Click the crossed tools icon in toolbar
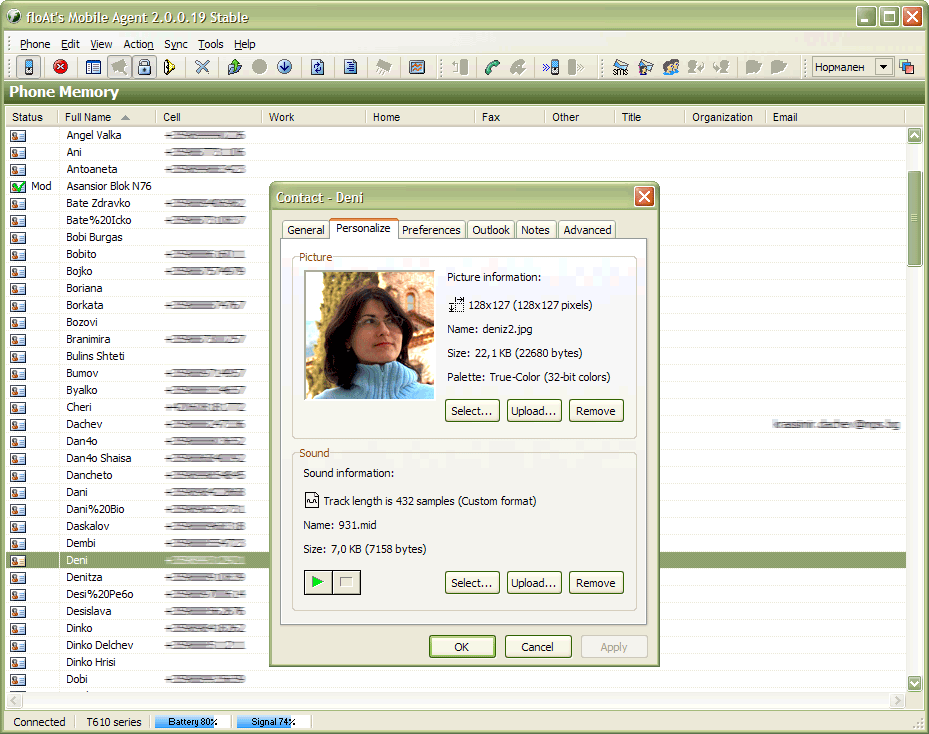Viewport: 929px width, 734px height. (x=202, y=67)
